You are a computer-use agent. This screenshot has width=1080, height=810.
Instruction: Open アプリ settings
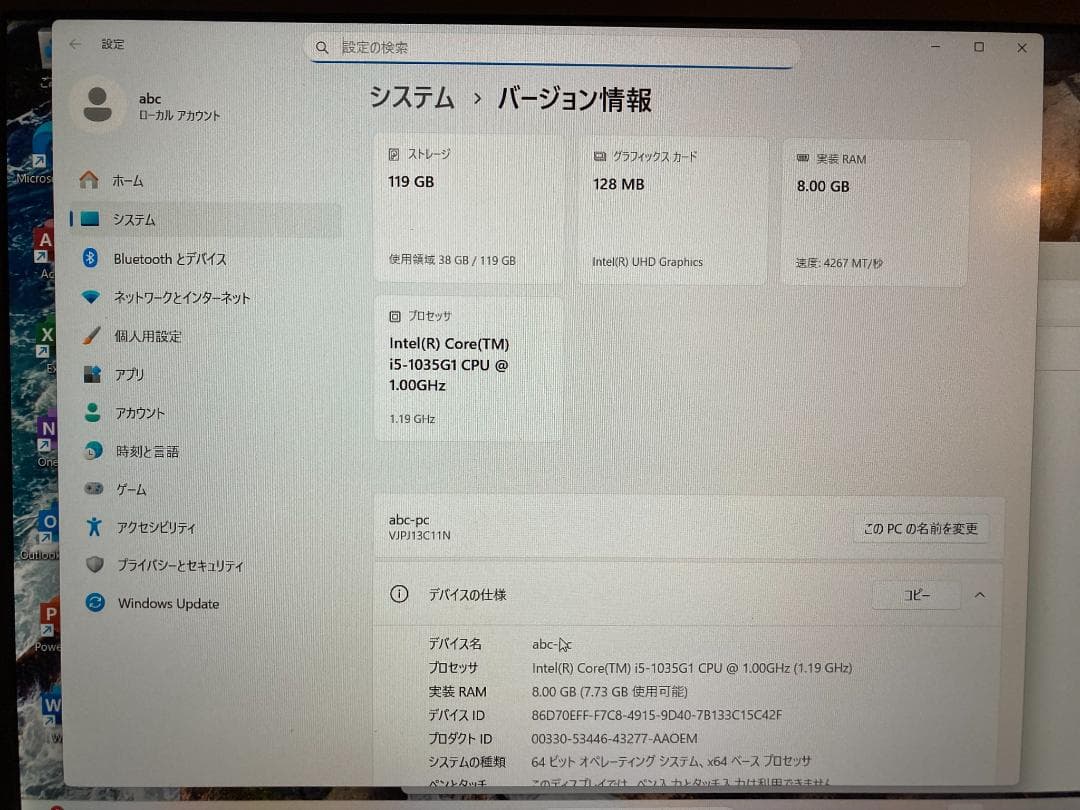[205, 374]
